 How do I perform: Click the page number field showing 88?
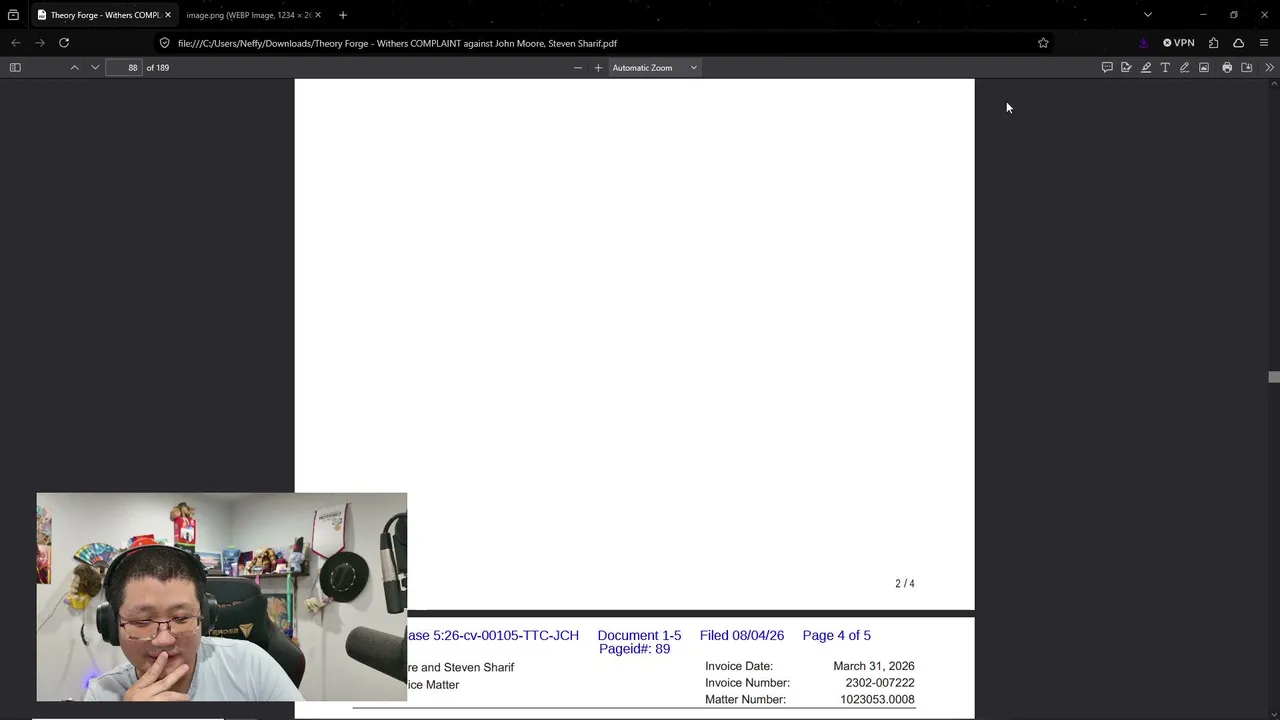(x=124, y=67)
